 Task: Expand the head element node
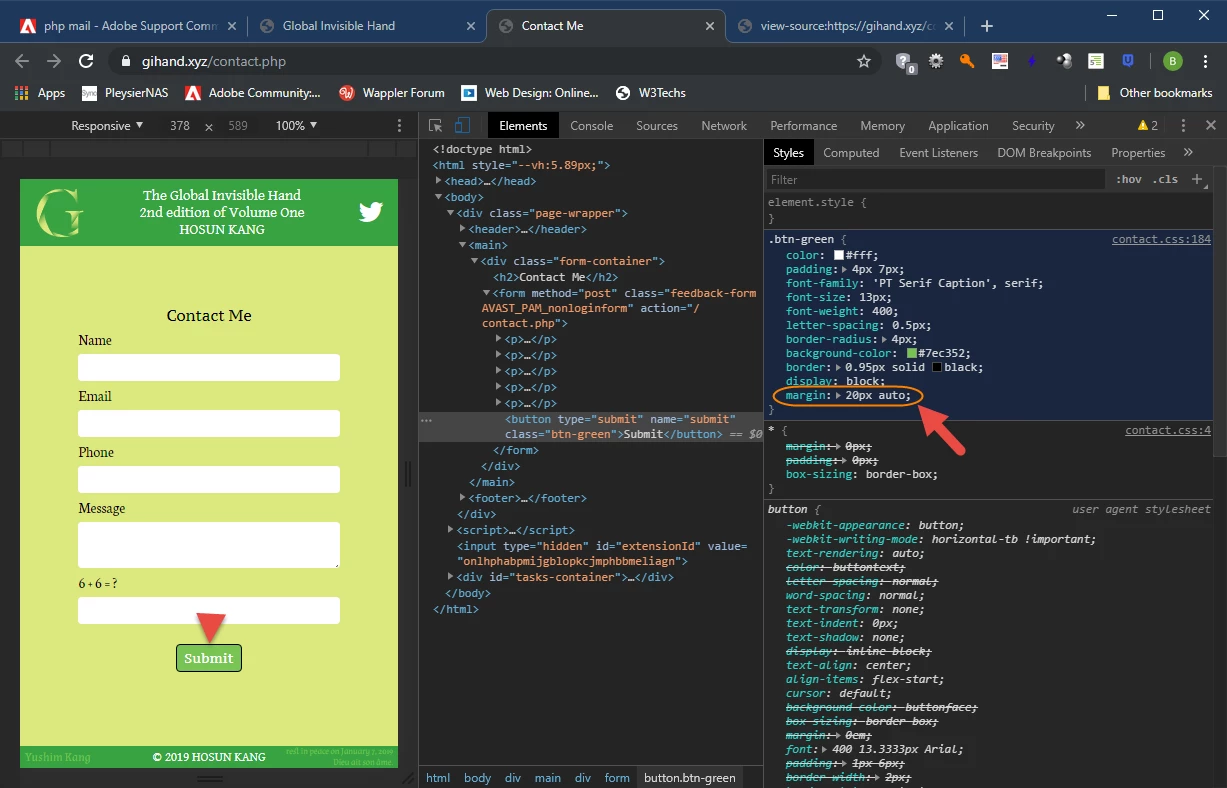[x=439, y=181]
